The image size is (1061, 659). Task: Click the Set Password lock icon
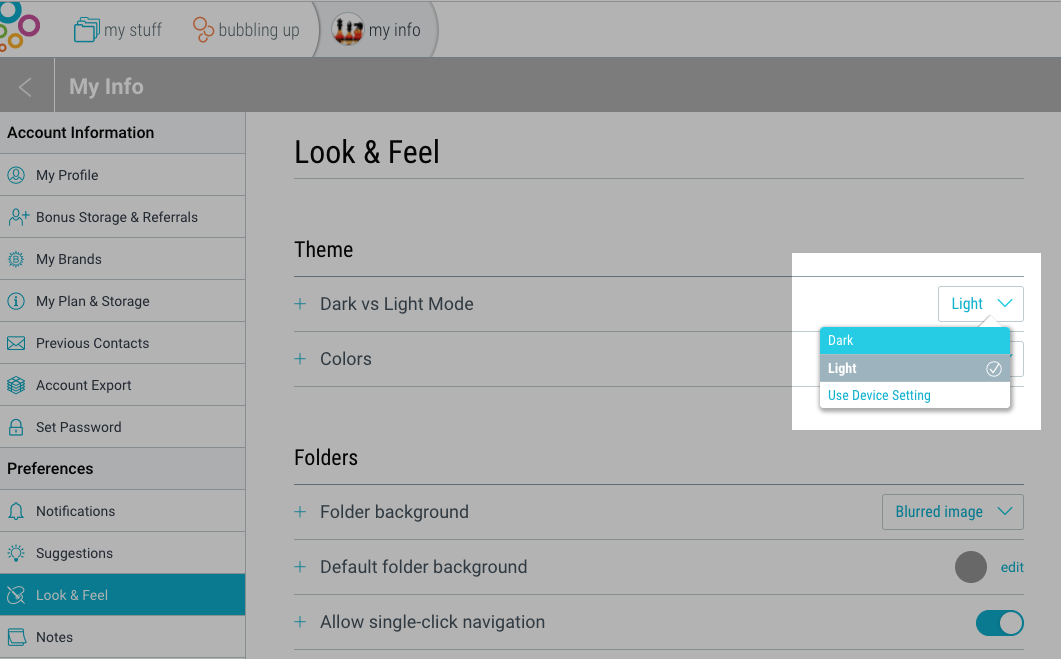(16, 427)
